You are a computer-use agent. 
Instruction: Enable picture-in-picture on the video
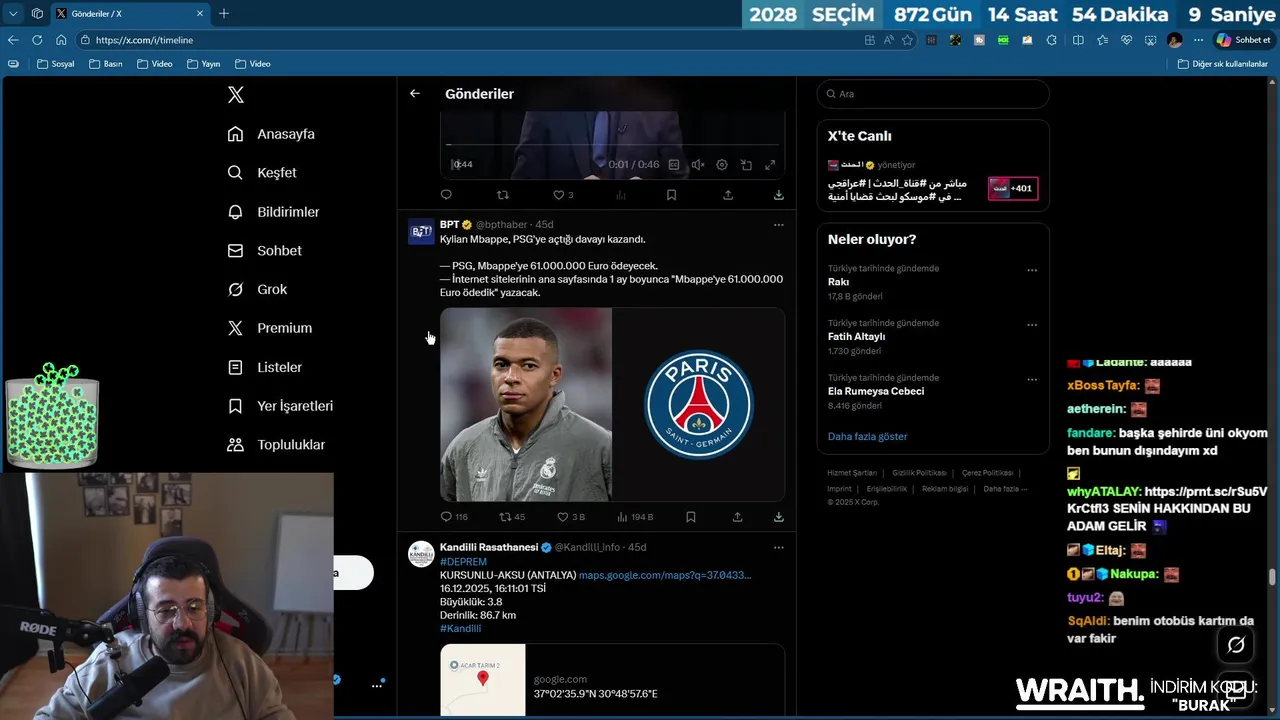tap(746, 165)
